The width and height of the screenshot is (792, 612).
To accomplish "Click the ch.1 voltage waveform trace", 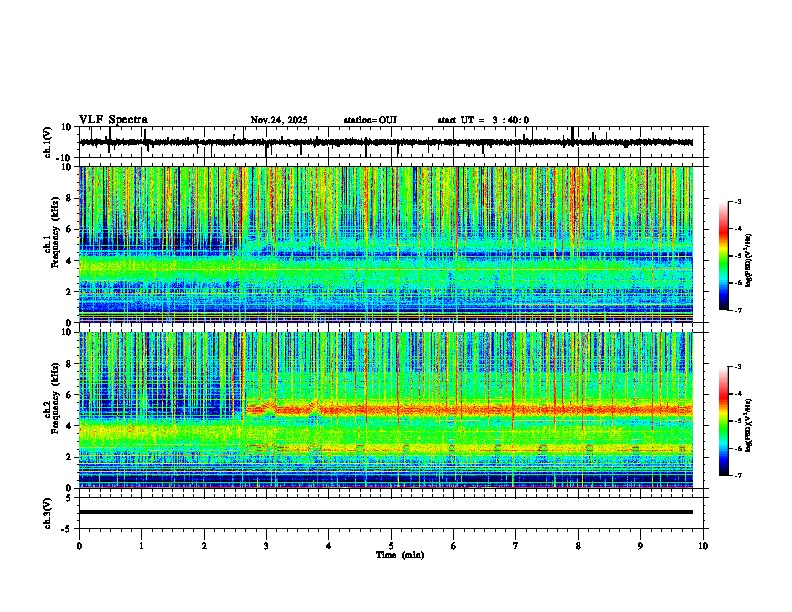I will pyautogui.click(x=386, y=142).
